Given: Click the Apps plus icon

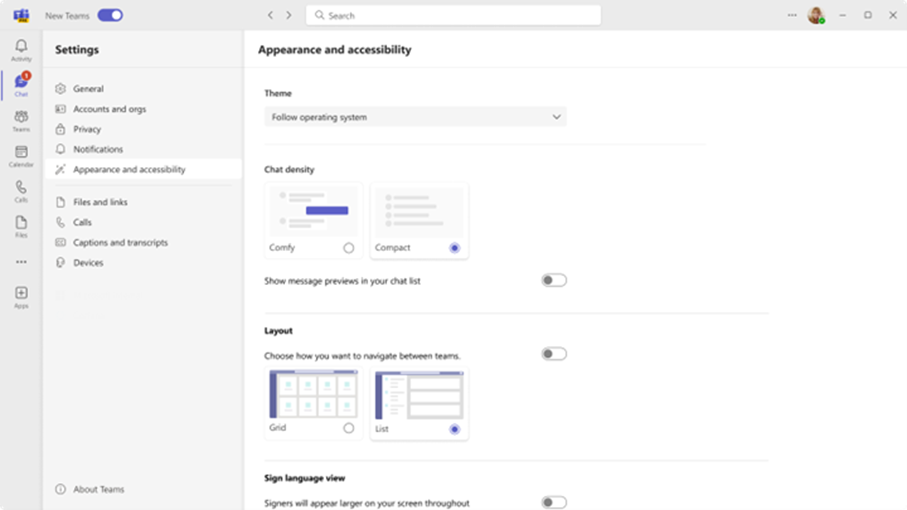Looking at the screenshot, I should (x=21, y=295).
